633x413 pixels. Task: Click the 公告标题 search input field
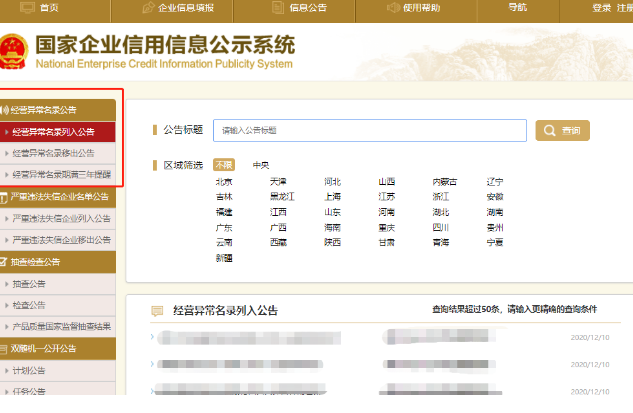[x=370, y=130]
